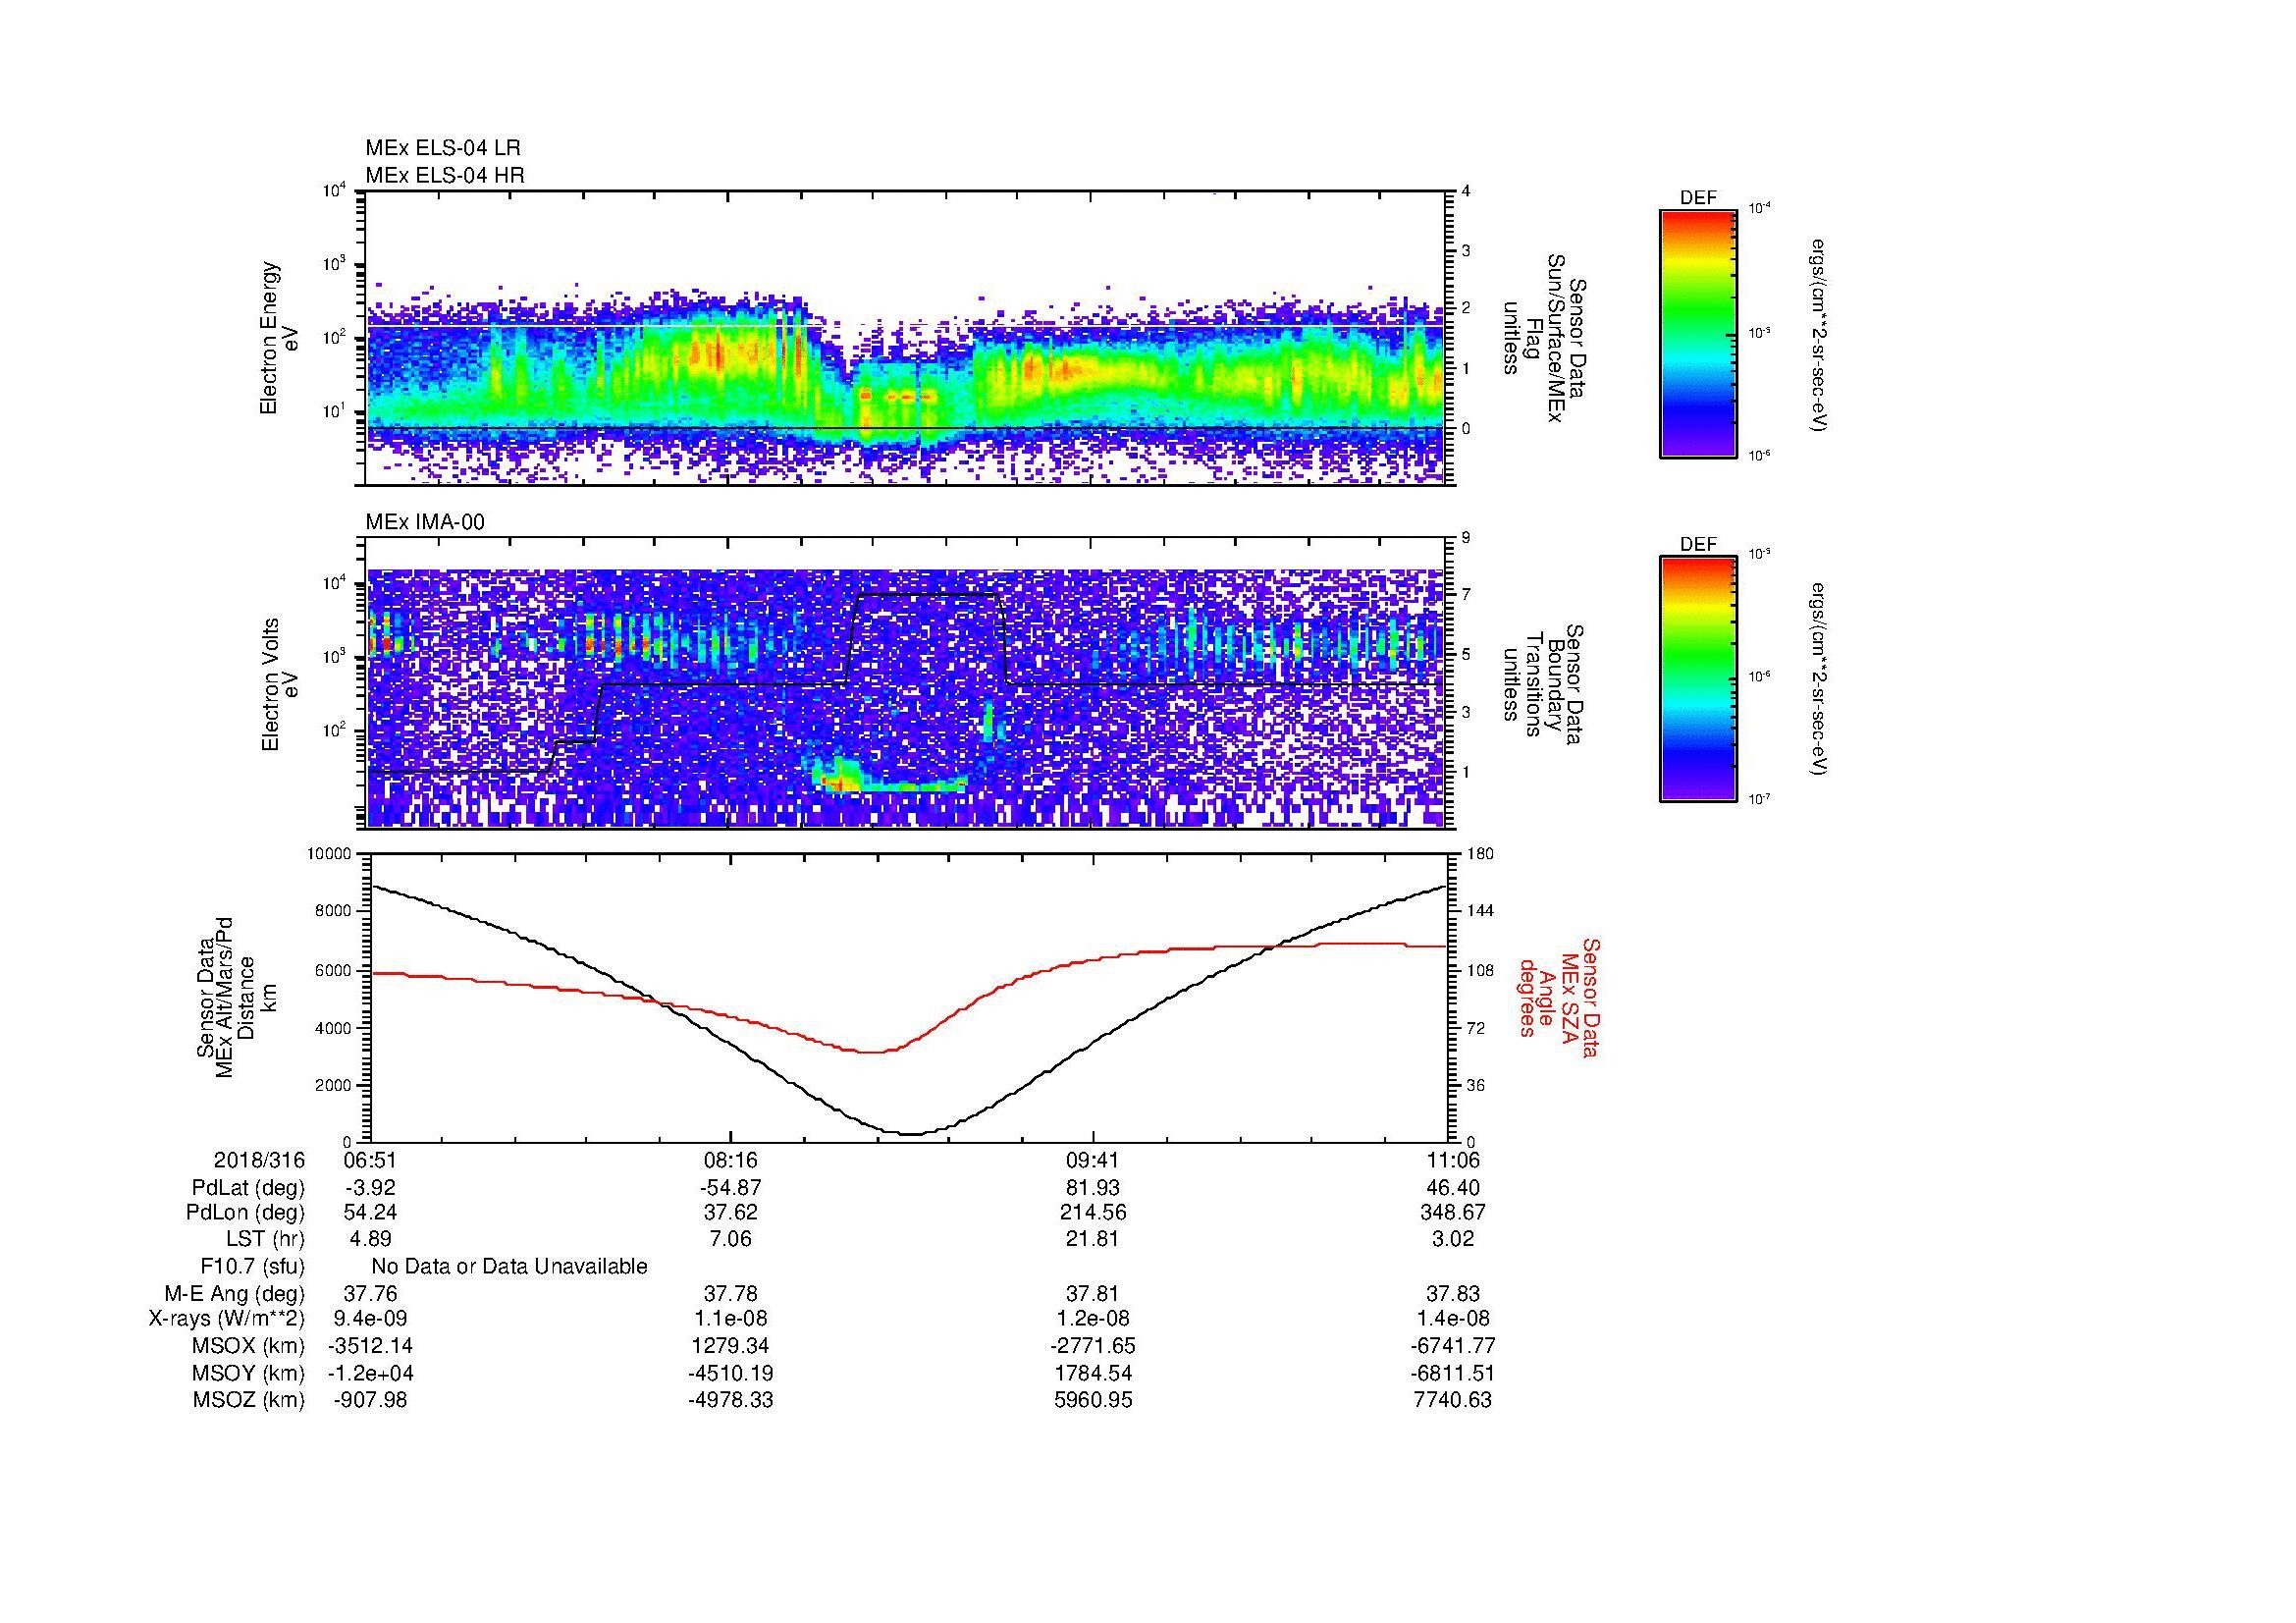This screenshot has height=1623, width=2296.
Task: Click the MSOX value 1279.34
Action: pyautogui.click(x=731, y=1347)
